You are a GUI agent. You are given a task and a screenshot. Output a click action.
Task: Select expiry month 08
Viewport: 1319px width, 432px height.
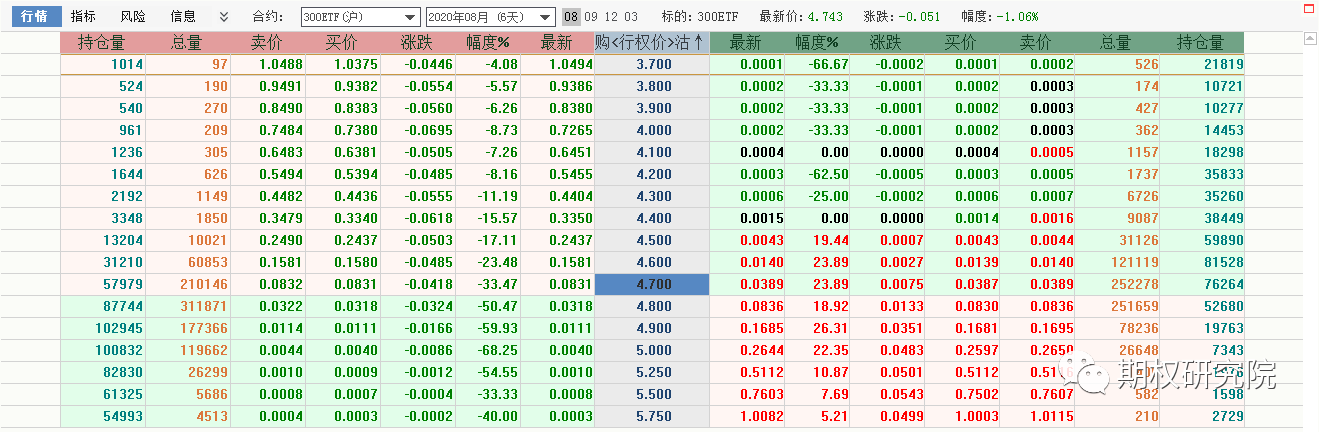[x=570, y=17]
